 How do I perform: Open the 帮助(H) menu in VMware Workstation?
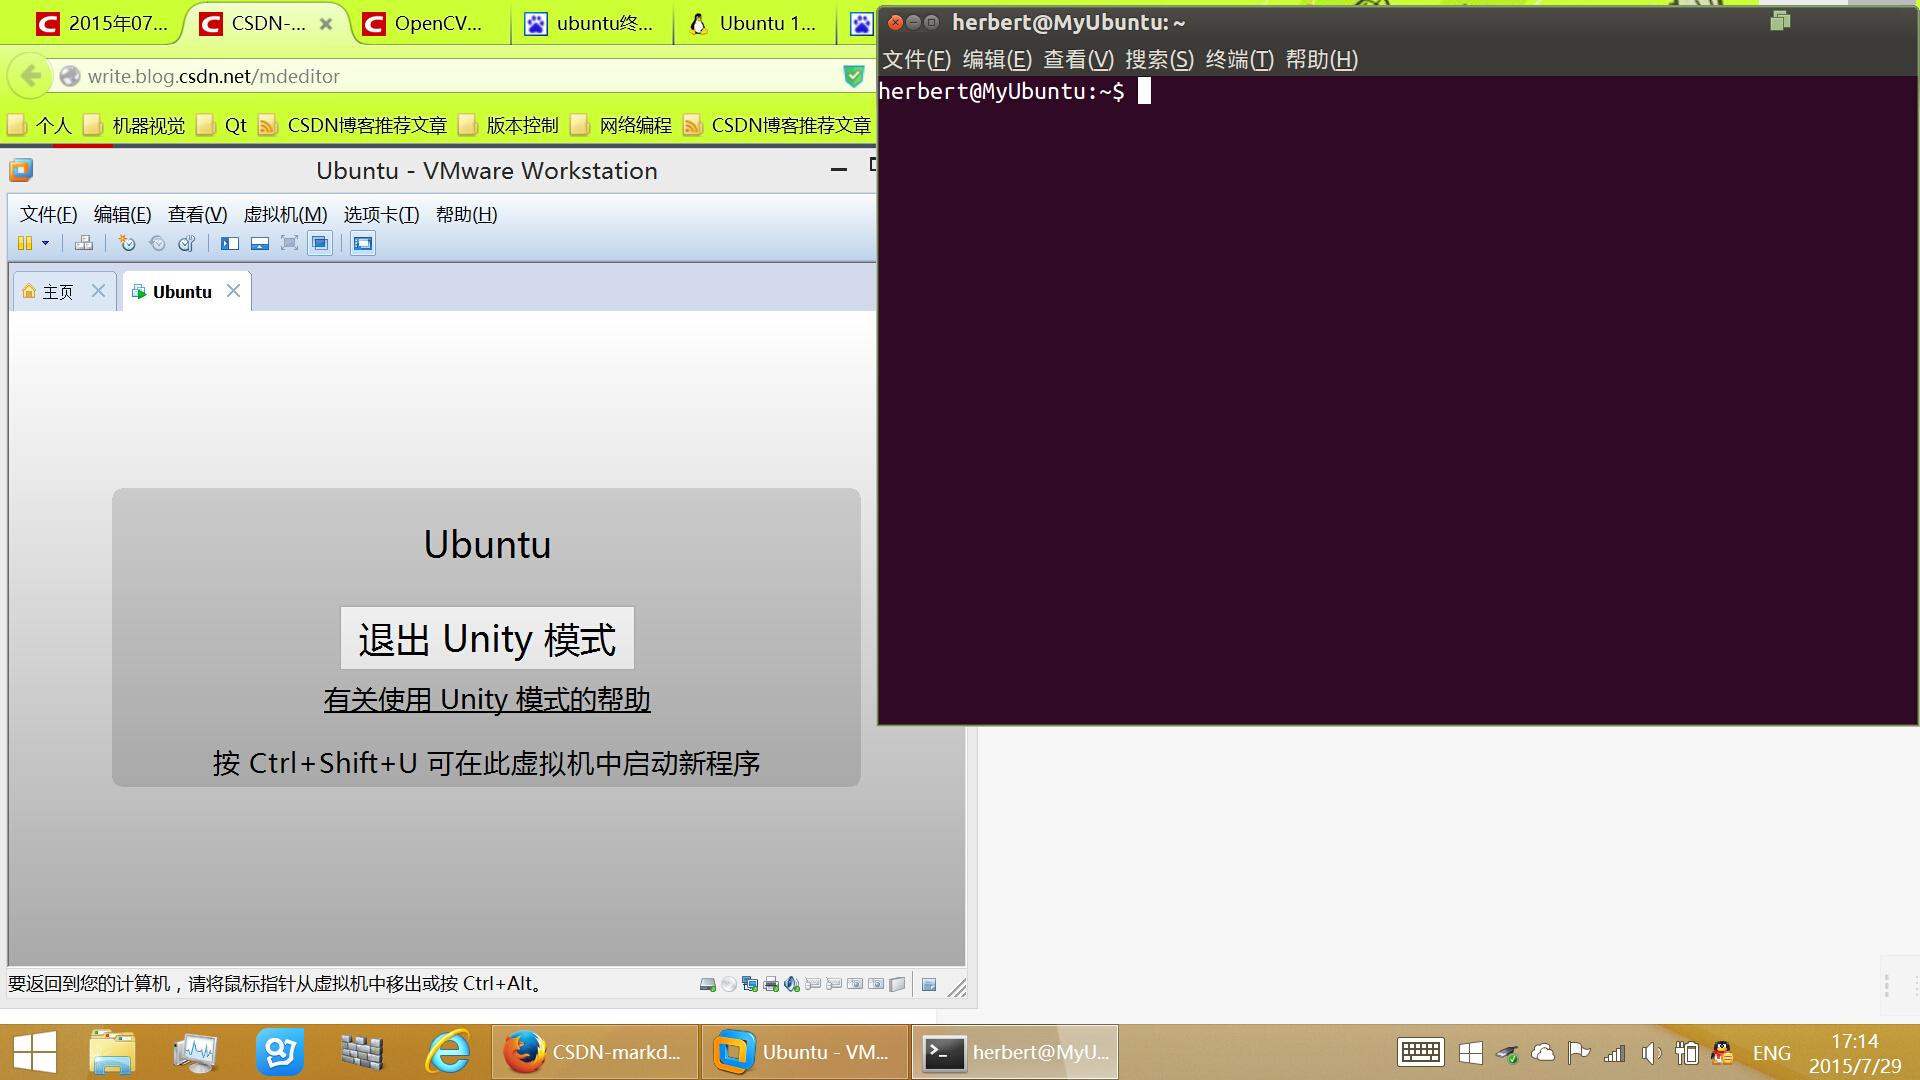click(466, 214)
